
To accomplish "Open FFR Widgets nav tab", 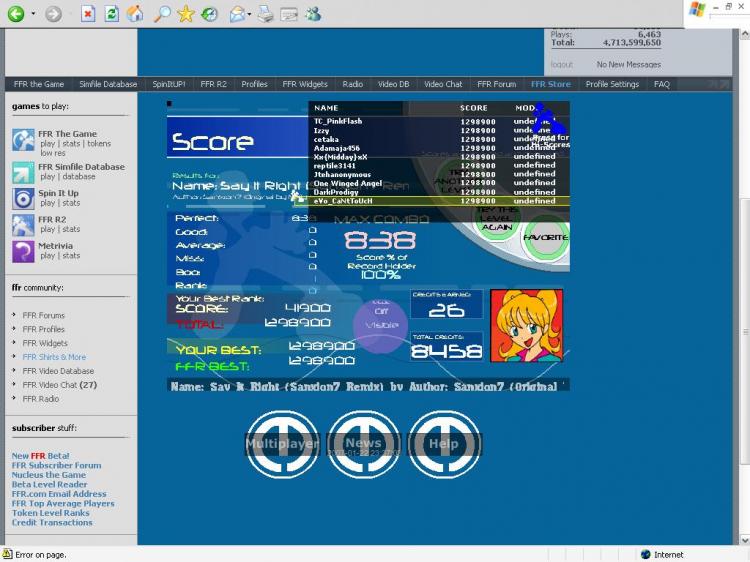I will pos(305,84).
